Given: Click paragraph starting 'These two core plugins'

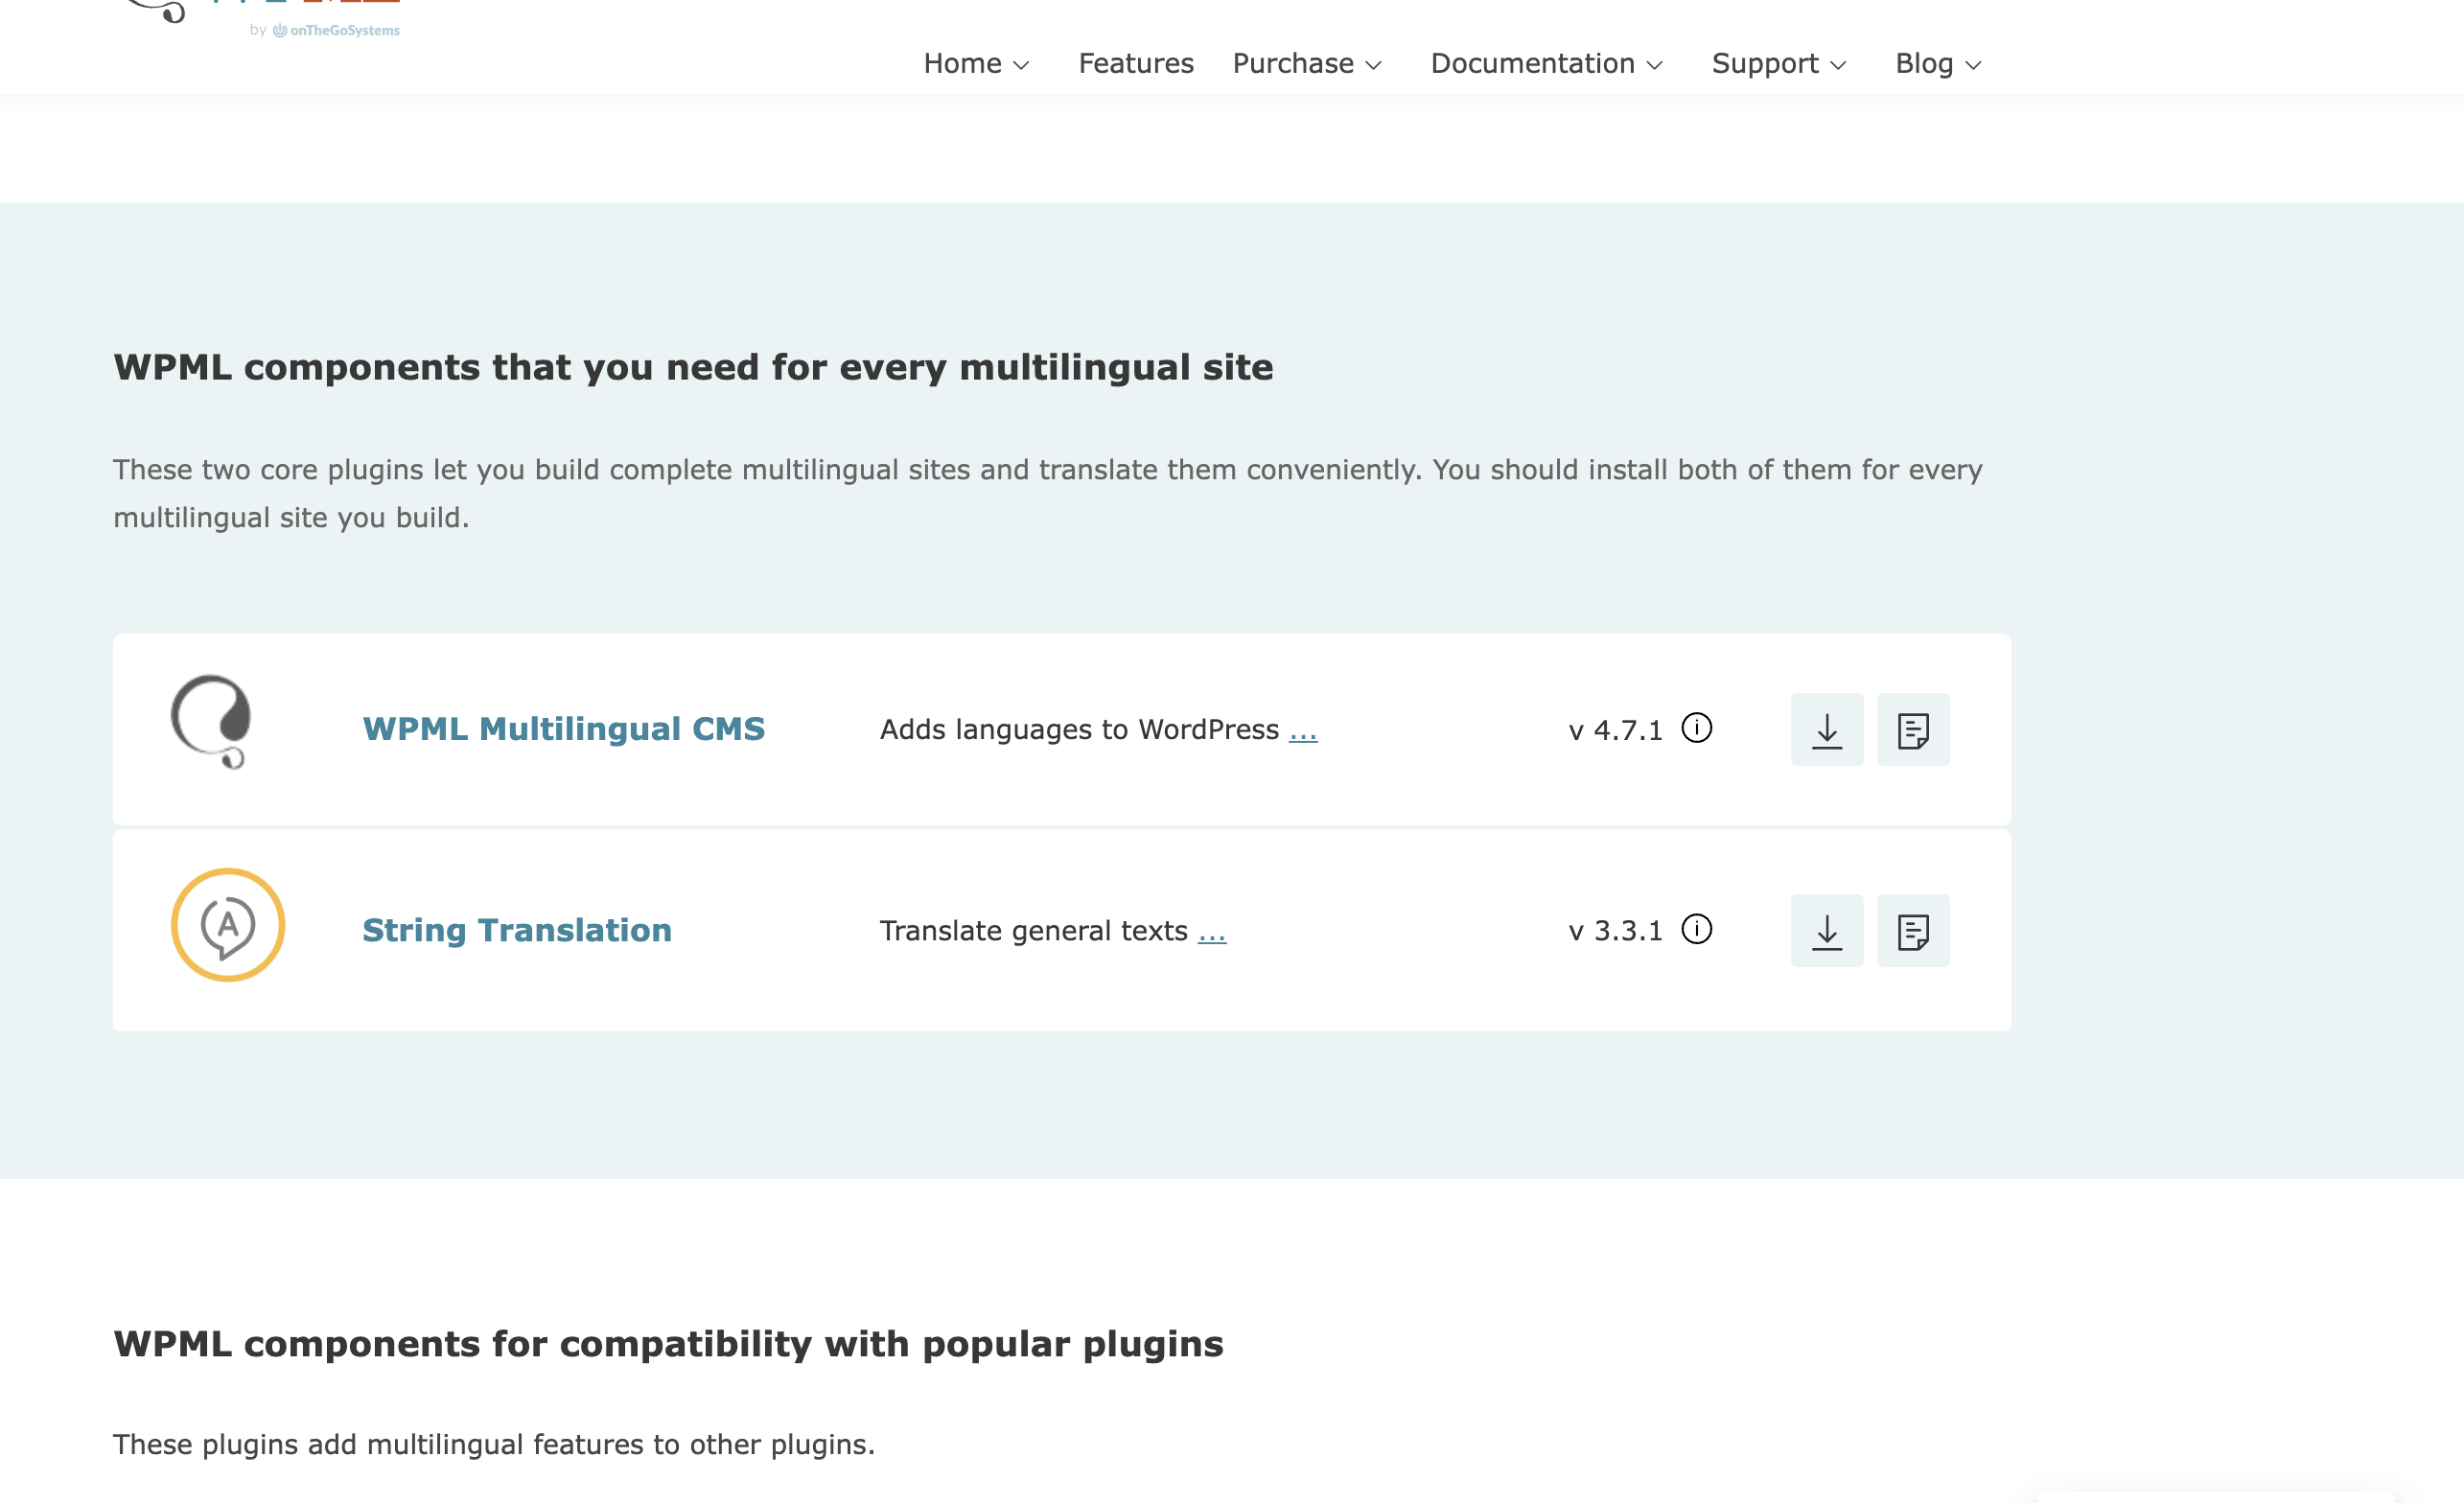Looking at the screenshot, I should click(x=1047, y=493).
